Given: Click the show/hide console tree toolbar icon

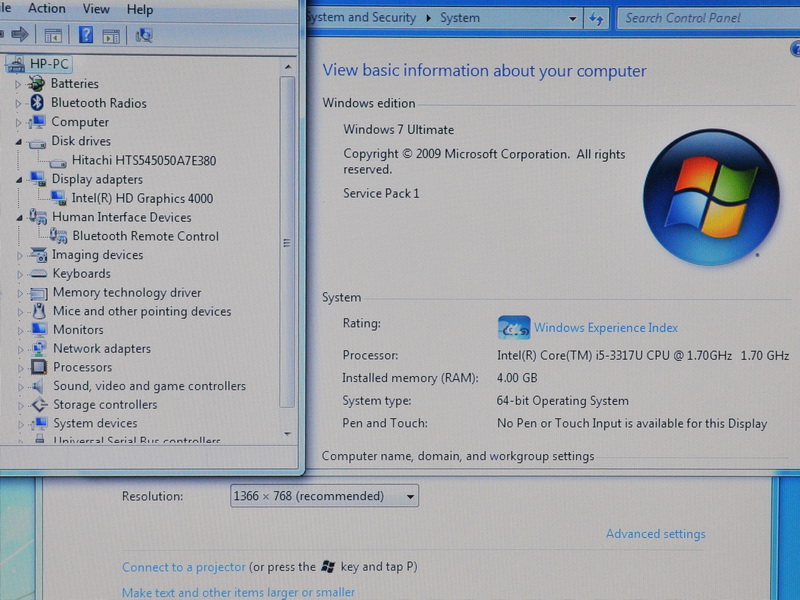Looking at the screenshot, I should [x=53, y=36].
